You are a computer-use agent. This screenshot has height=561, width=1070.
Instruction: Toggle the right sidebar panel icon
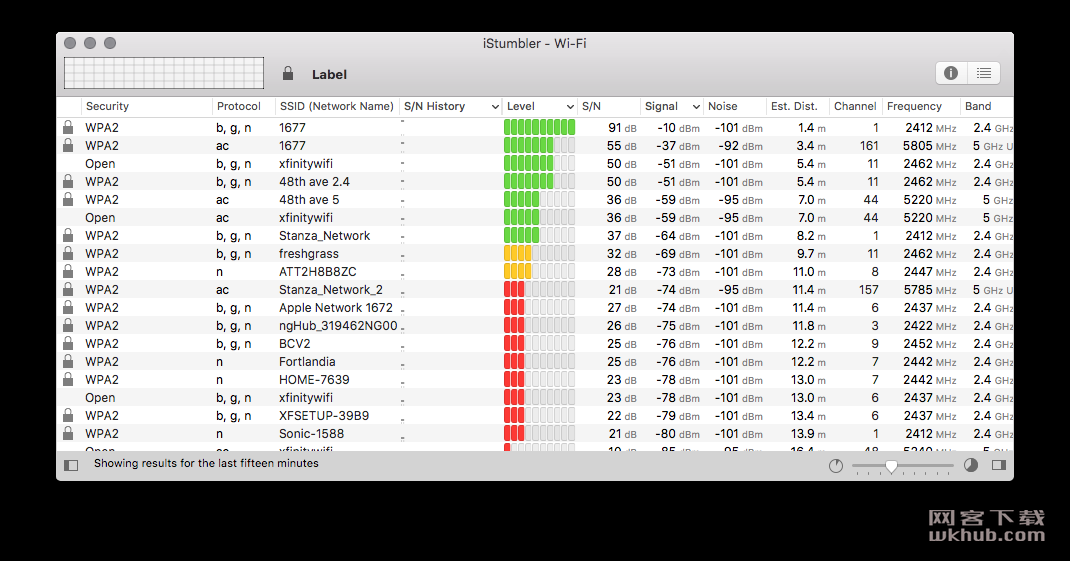[x=999, y=465]
